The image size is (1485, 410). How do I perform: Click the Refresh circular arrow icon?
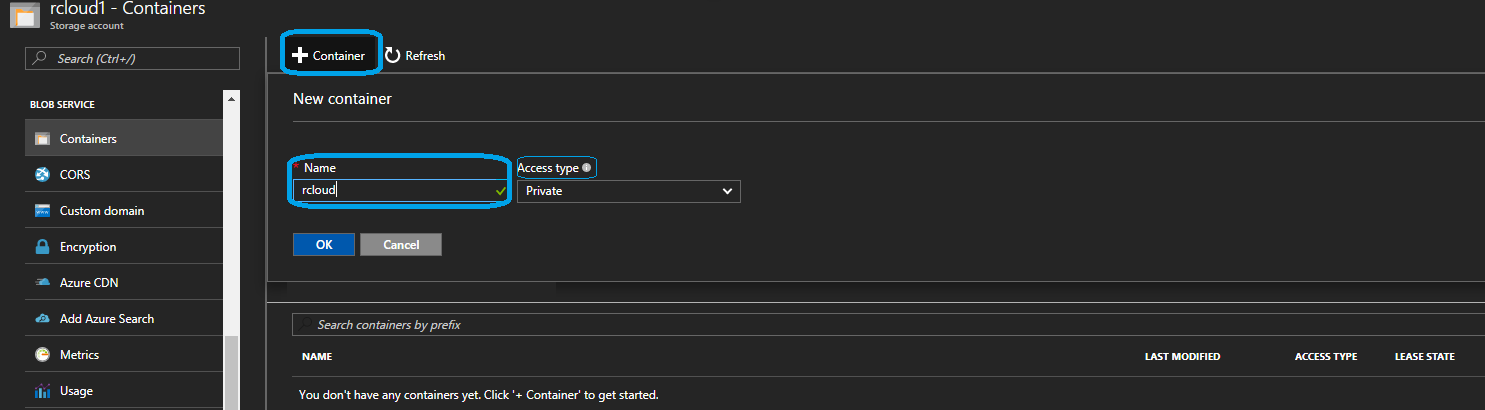(393, 56)
